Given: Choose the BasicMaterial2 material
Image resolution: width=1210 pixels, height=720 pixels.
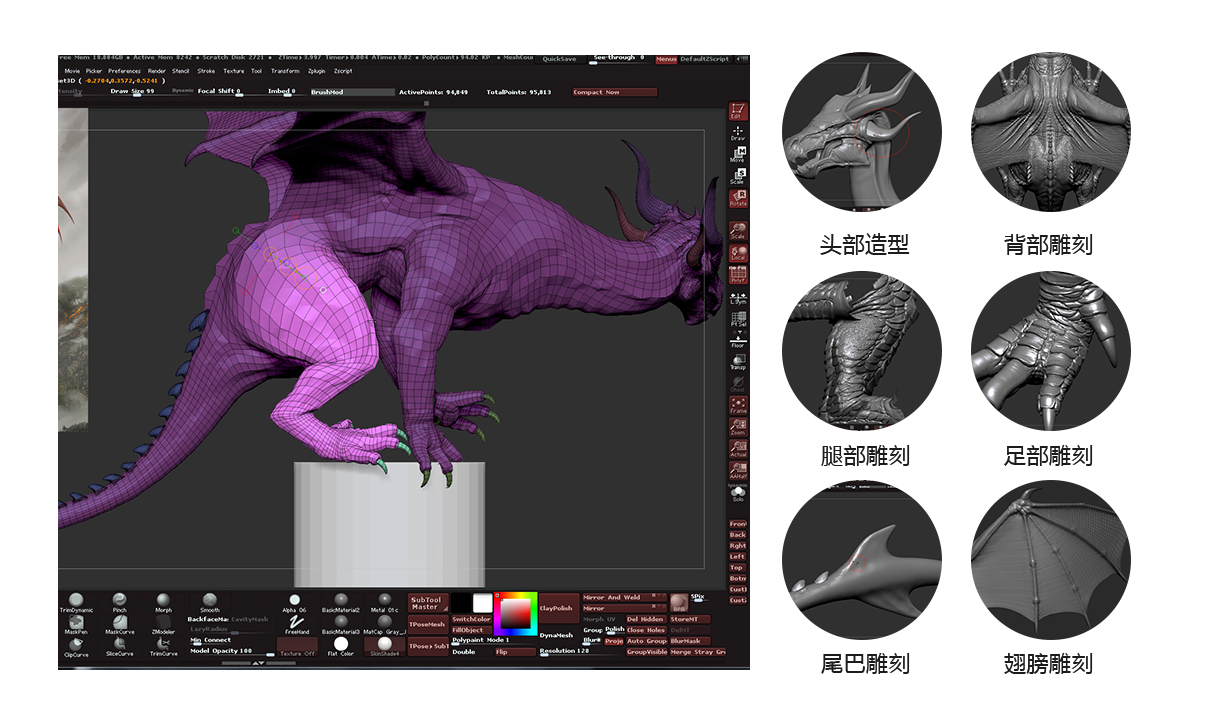Looking at the screenshot, I should tap(341, 602).
